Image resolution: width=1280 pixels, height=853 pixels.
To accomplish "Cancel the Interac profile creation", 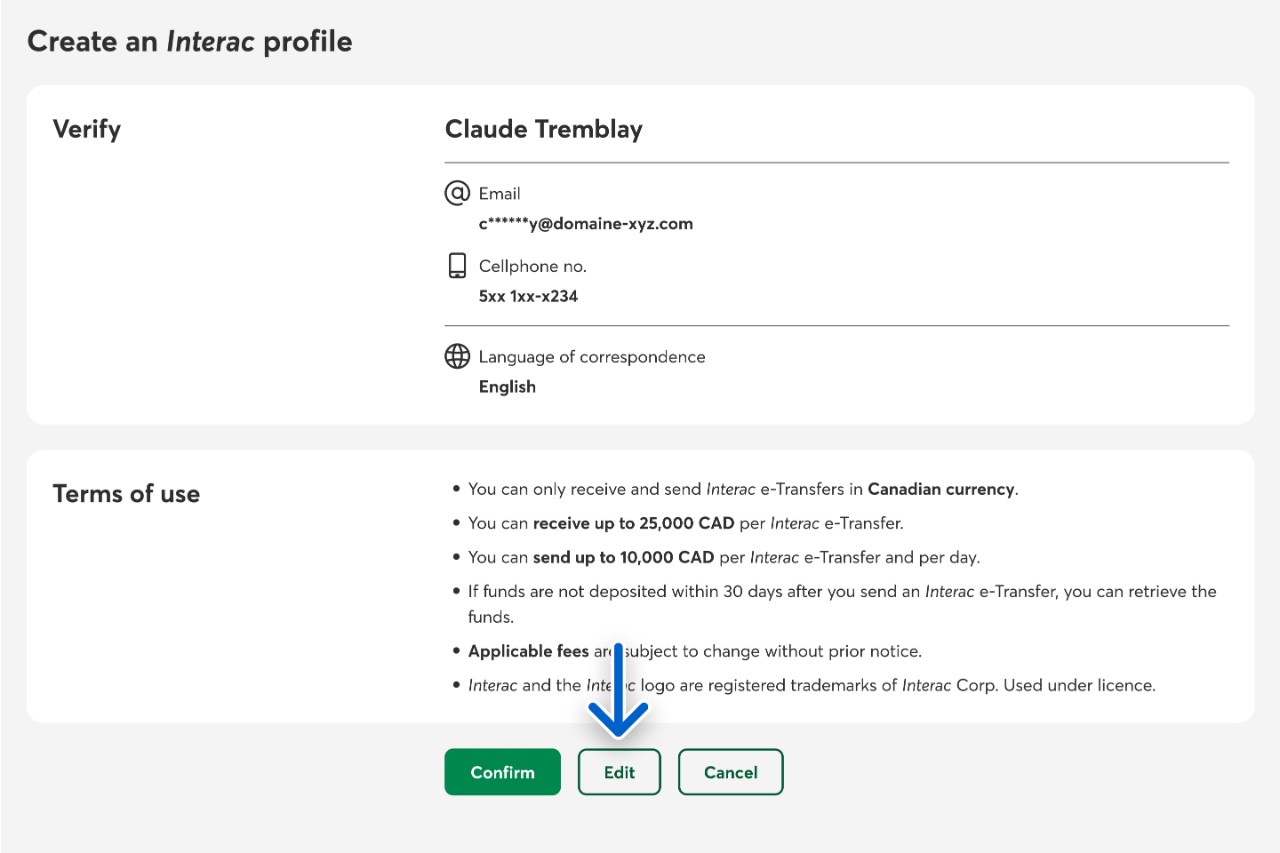I will (730, 772).
